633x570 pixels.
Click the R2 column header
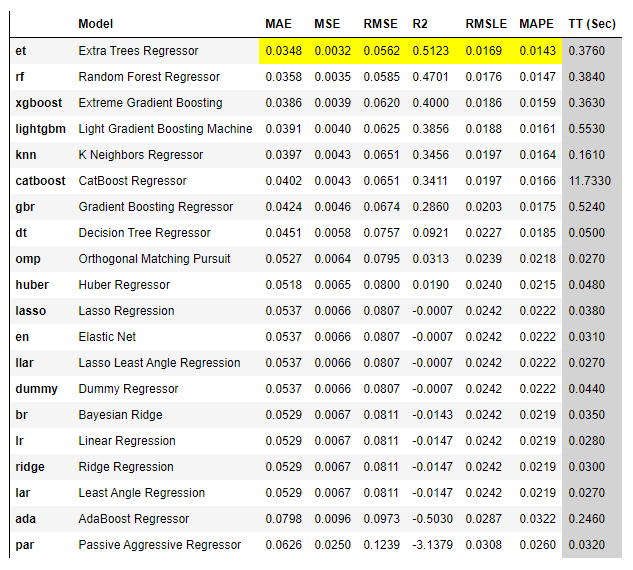tap(420, 24)
